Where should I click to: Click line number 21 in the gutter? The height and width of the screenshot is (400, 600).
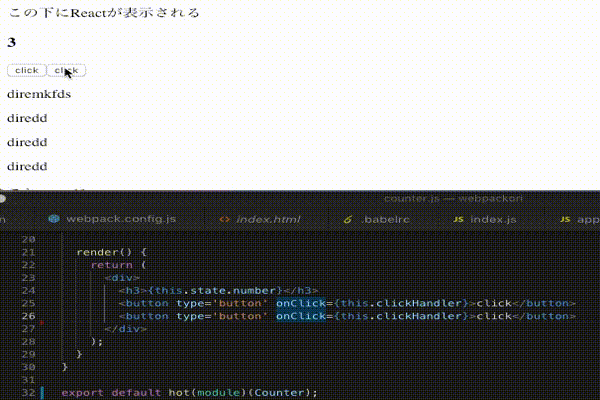tap(28, 252)
